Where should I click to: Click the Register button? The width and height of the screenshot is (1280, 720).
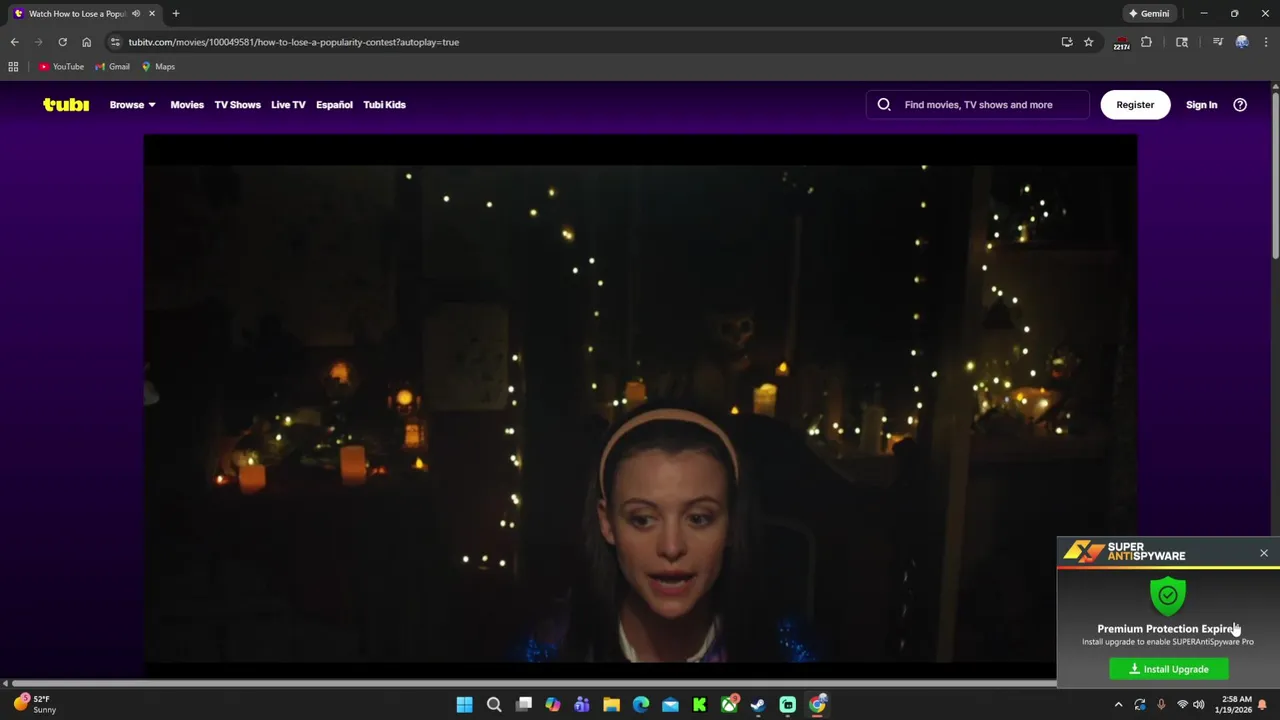(1135, 104)
